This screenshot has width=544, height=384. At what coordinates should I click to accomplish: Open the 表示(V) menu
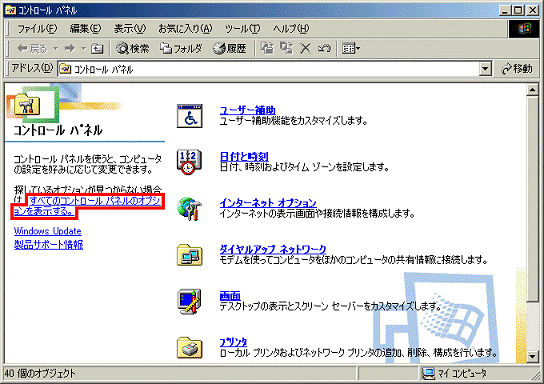[130, 28]
